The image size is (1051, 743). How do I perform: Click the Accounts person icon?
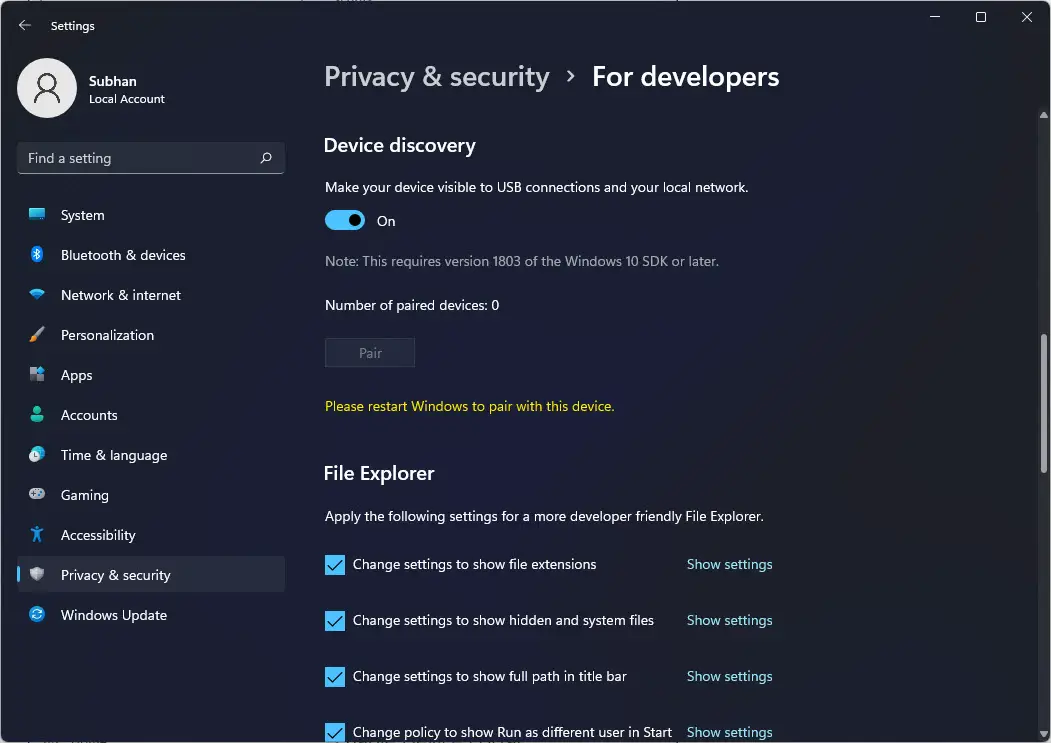(x=37, y=414)
